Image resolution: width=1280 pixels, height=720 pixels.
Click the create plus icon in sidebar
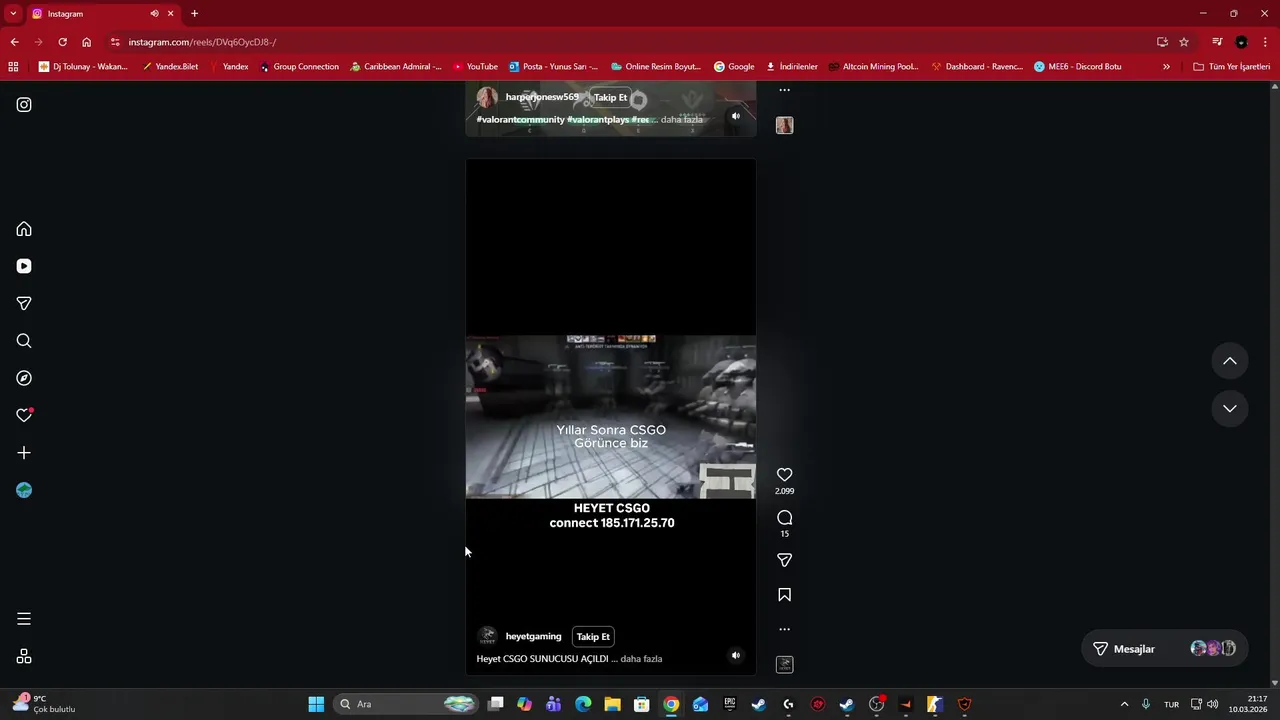tap(24, 453)
